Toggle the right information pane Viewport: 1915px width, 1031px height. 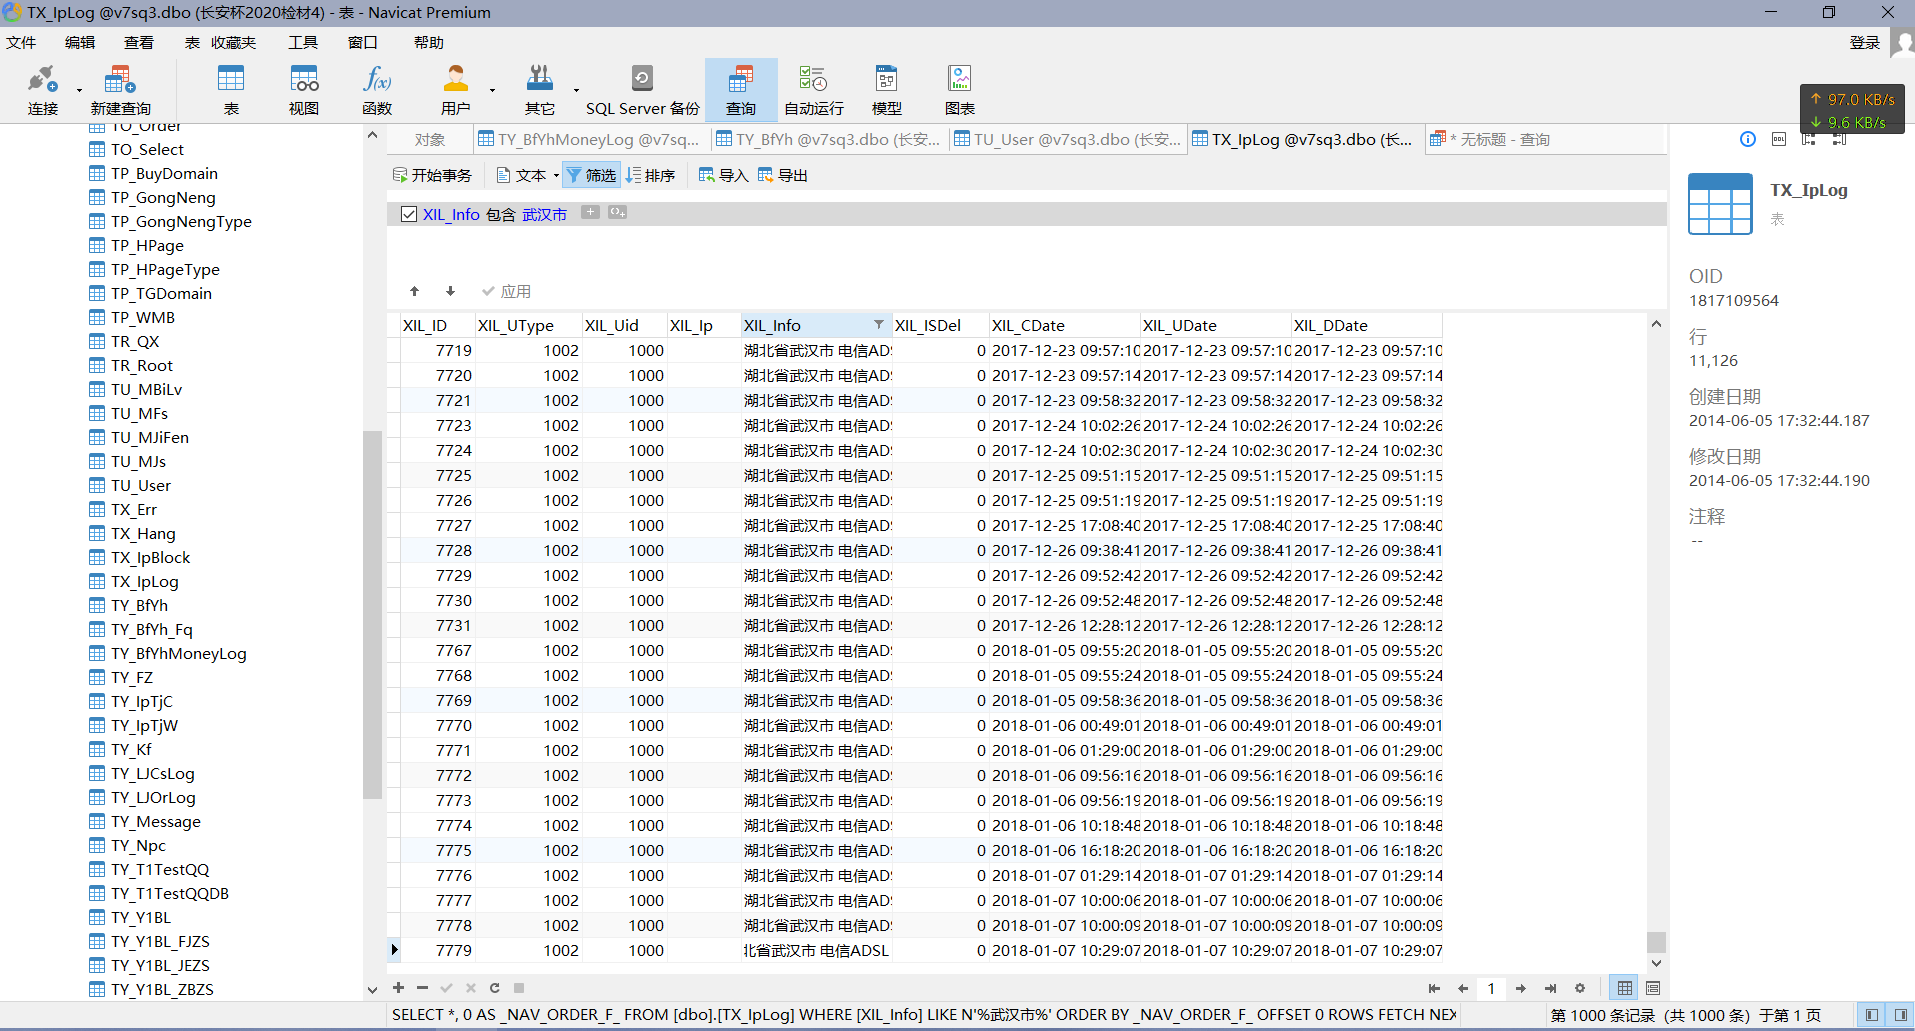tap(1899, 1015)
